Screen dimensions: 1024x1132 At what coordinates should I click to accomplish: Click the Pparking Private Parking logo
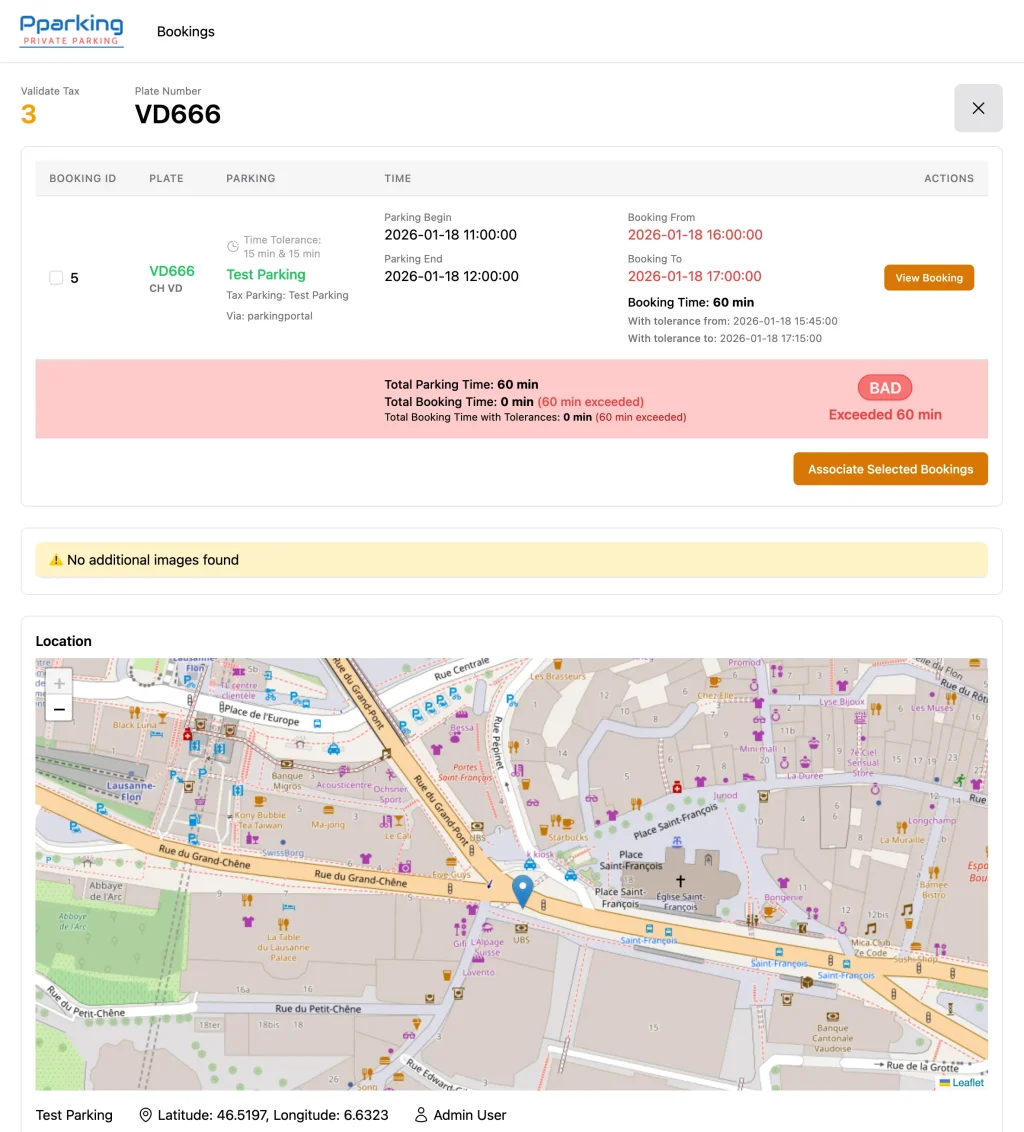point(72,31)
